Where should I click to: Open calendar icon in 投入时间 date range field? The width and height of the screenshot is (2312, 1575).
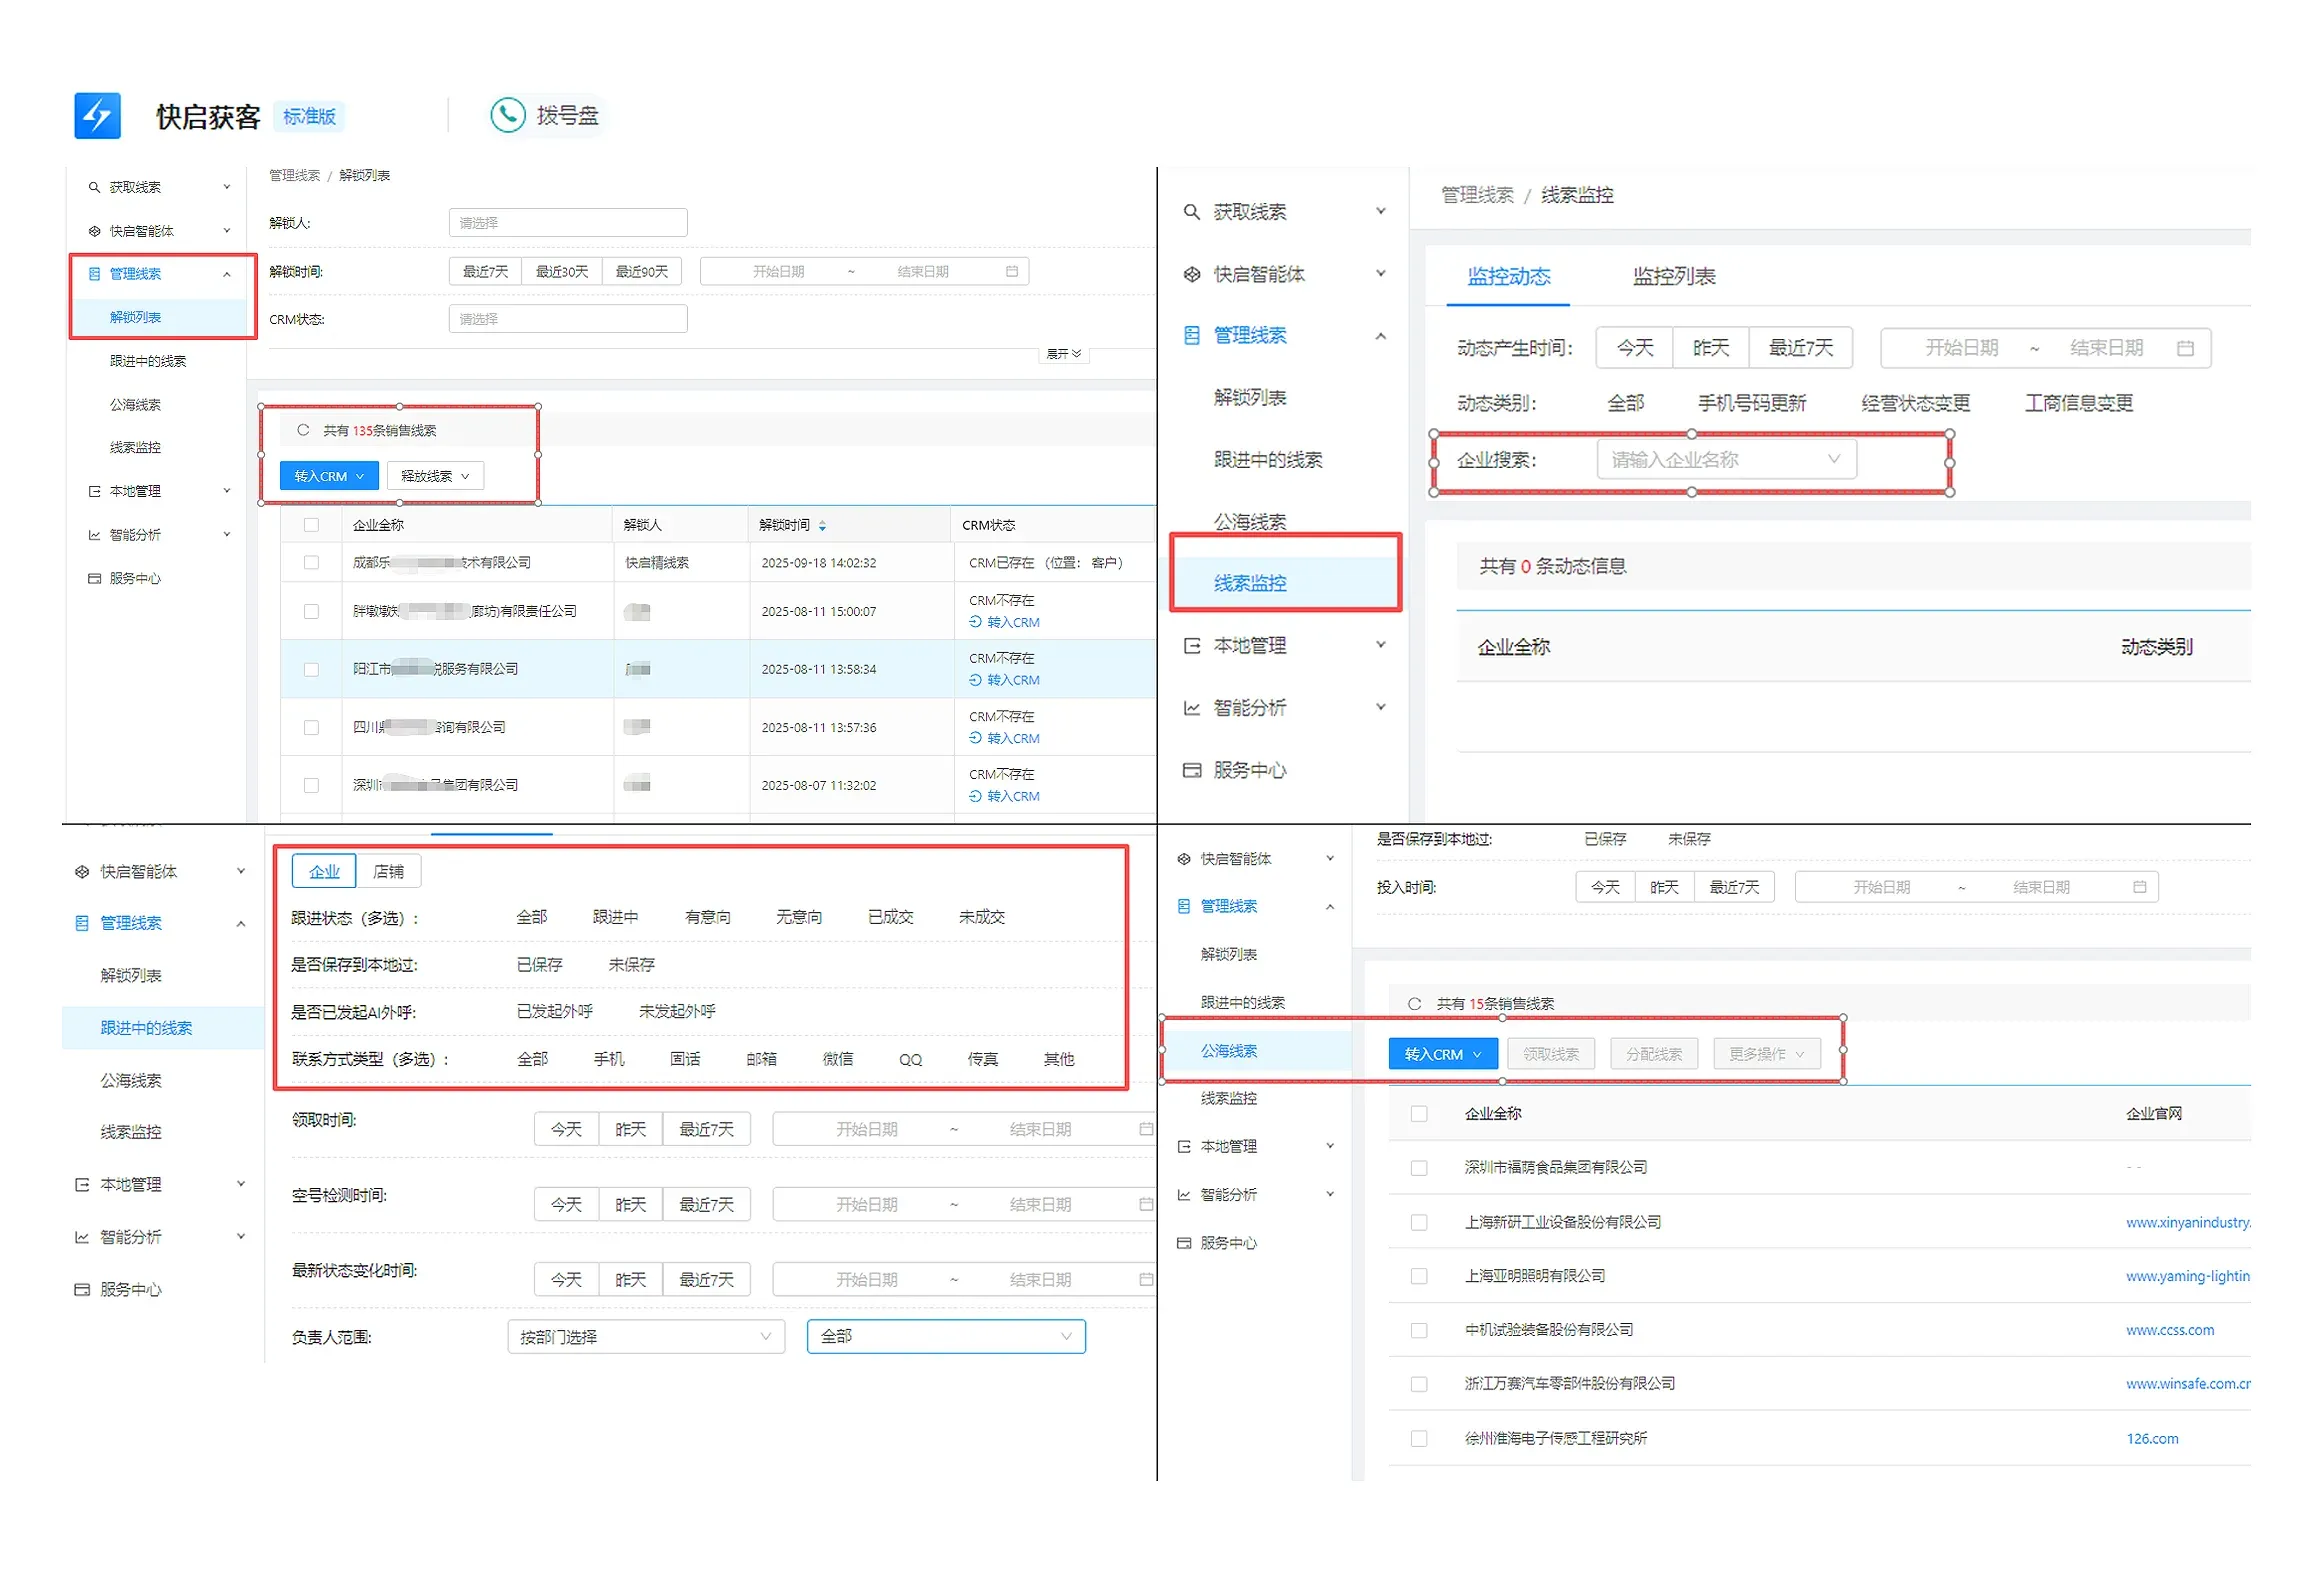[x=2139, y=887]
